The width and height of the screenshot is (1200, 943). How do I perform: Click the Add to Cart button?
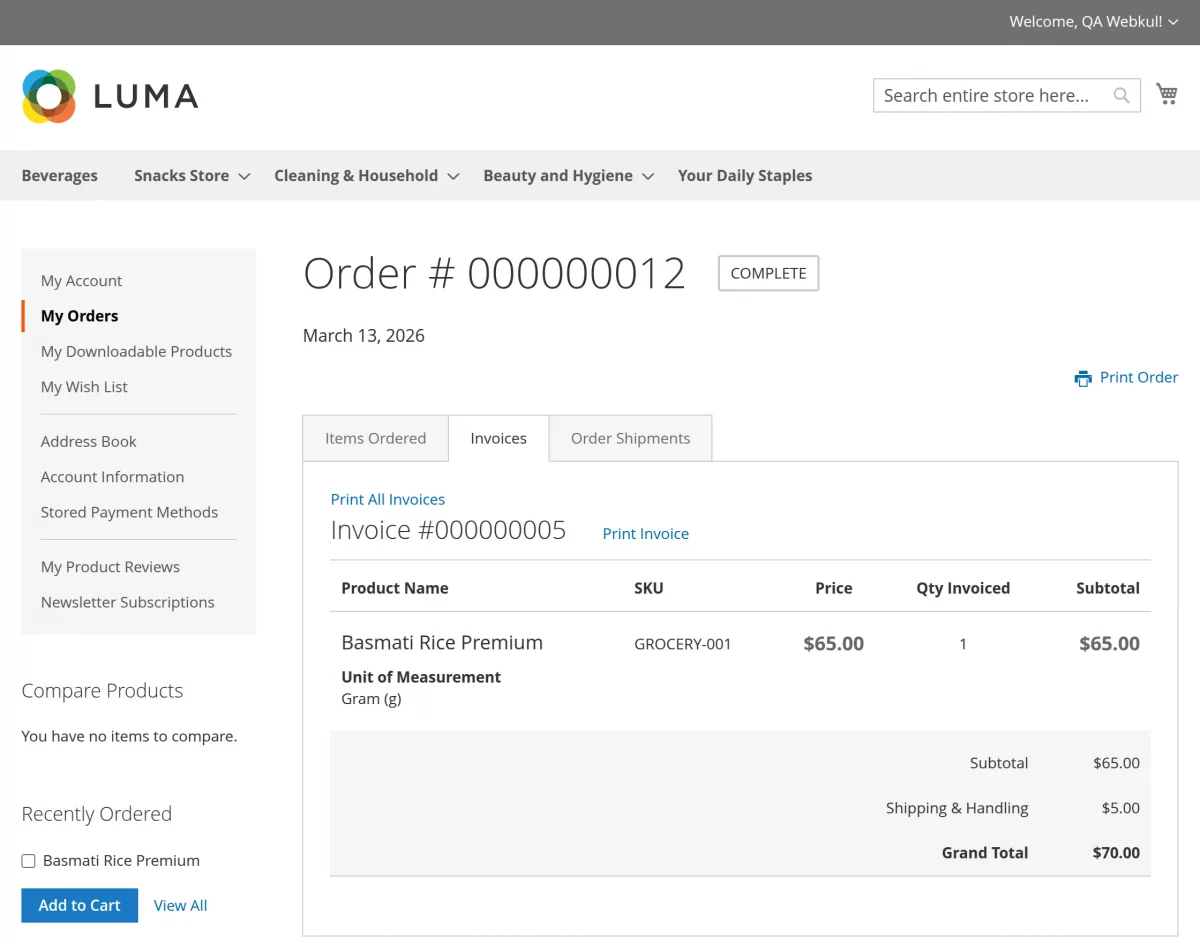(x=79, y=905)
